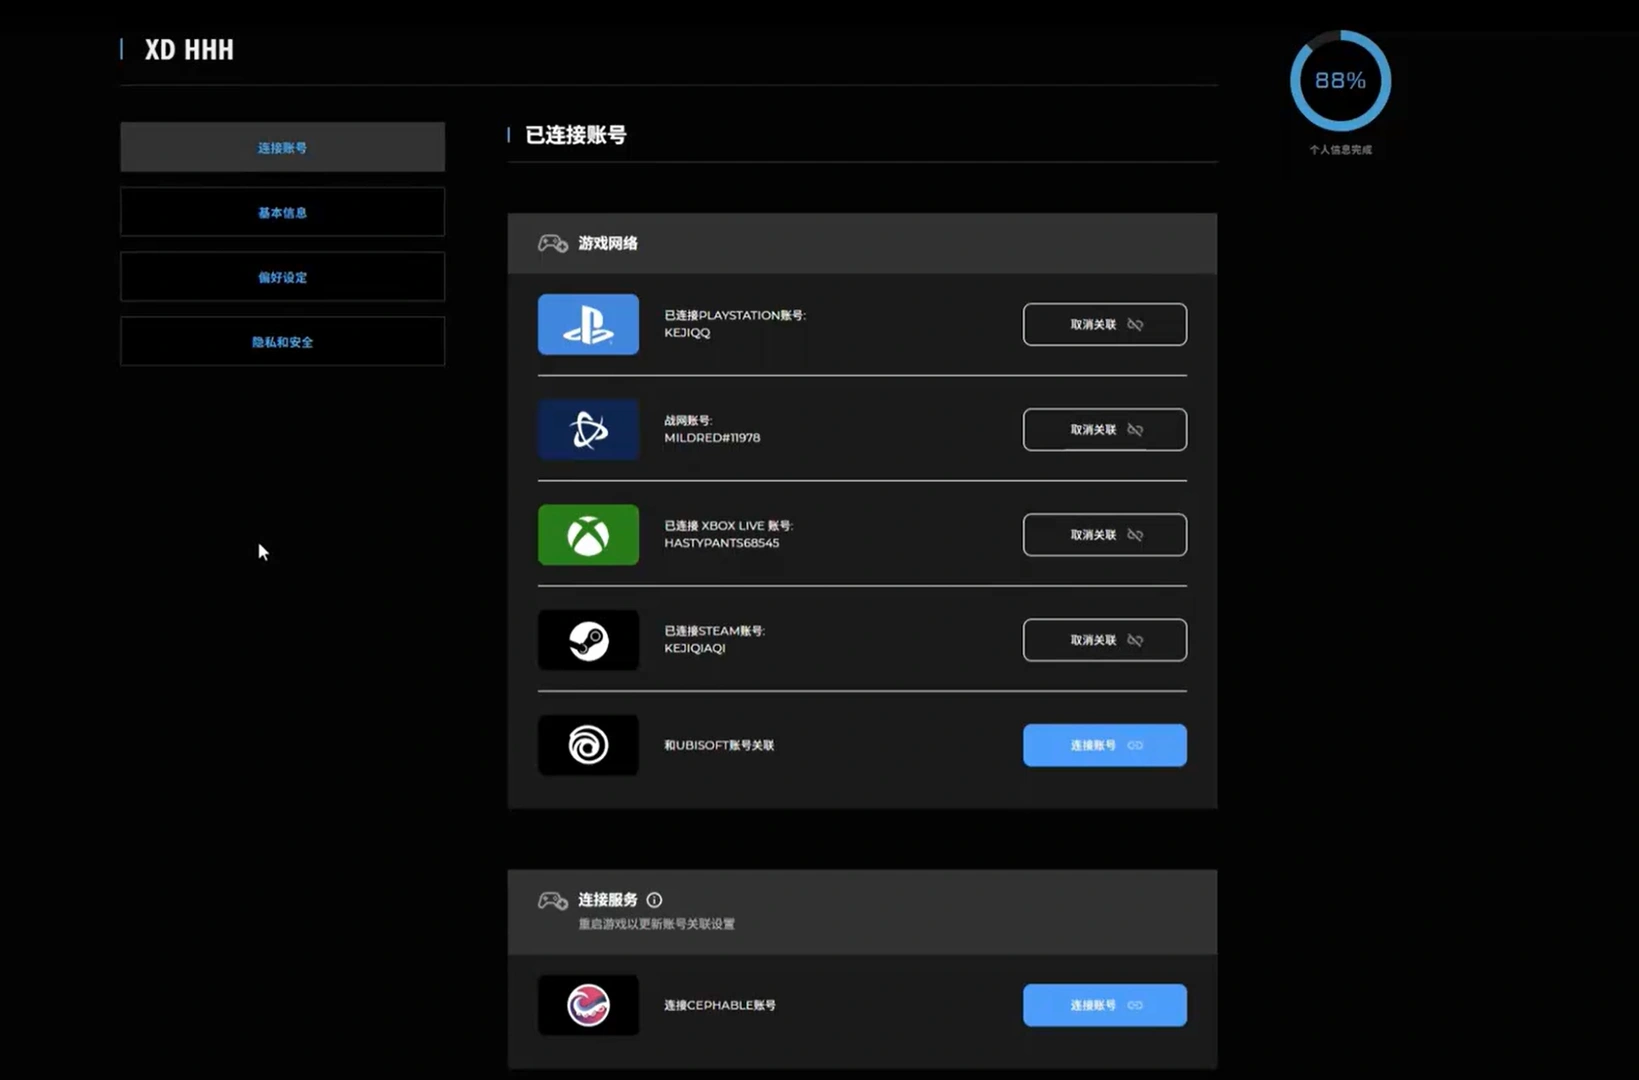Select the Xbox Live logo icon

588,535
